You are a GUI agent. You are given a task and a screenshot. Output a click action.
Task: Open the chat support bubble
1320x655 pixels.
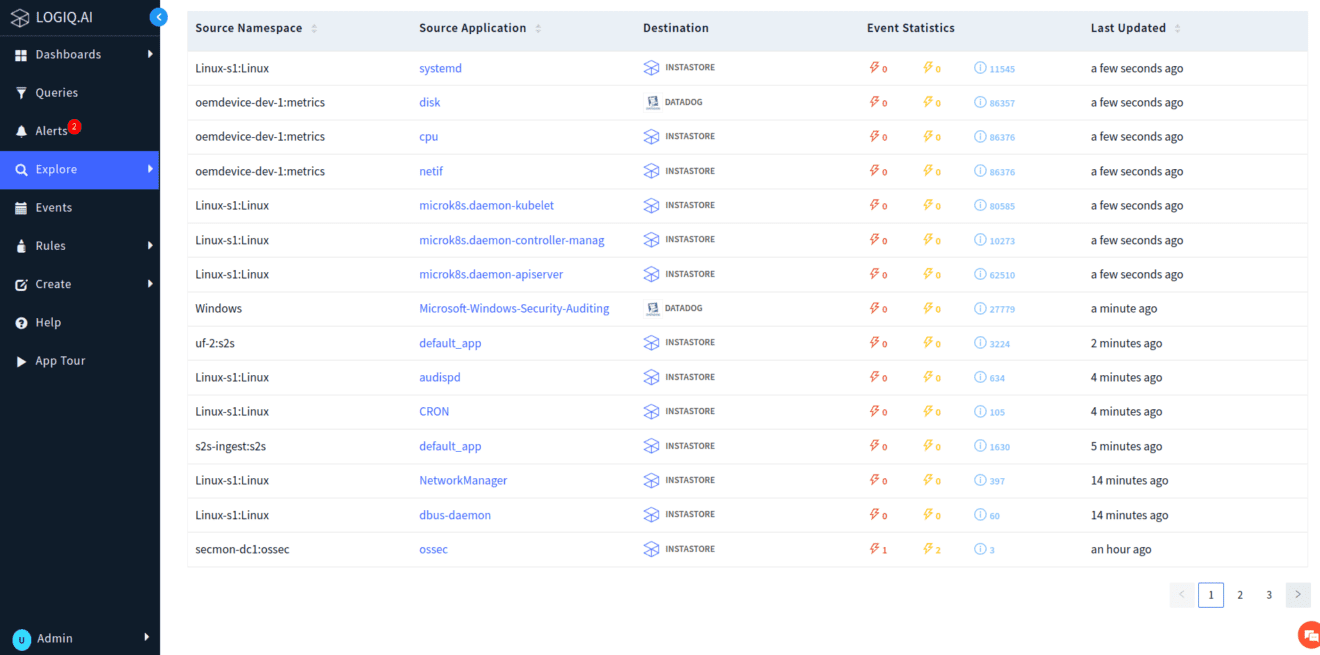pyautogui.click(x=1309, y=635)
